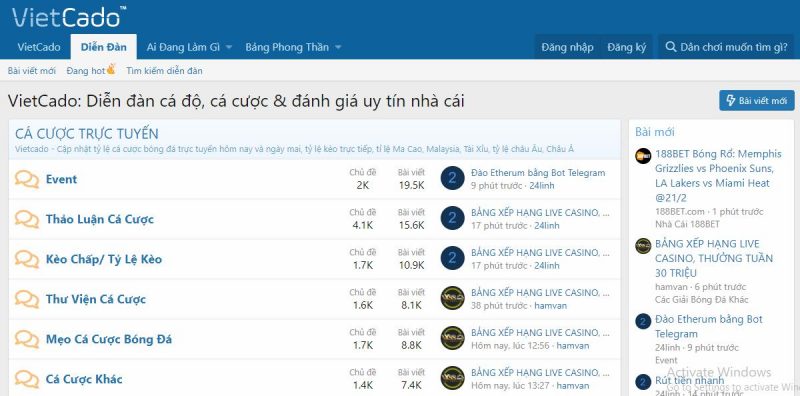Open sidebar post BẢNG XẾP HẠNG LIVE CASINO

[x=714, y=258]
